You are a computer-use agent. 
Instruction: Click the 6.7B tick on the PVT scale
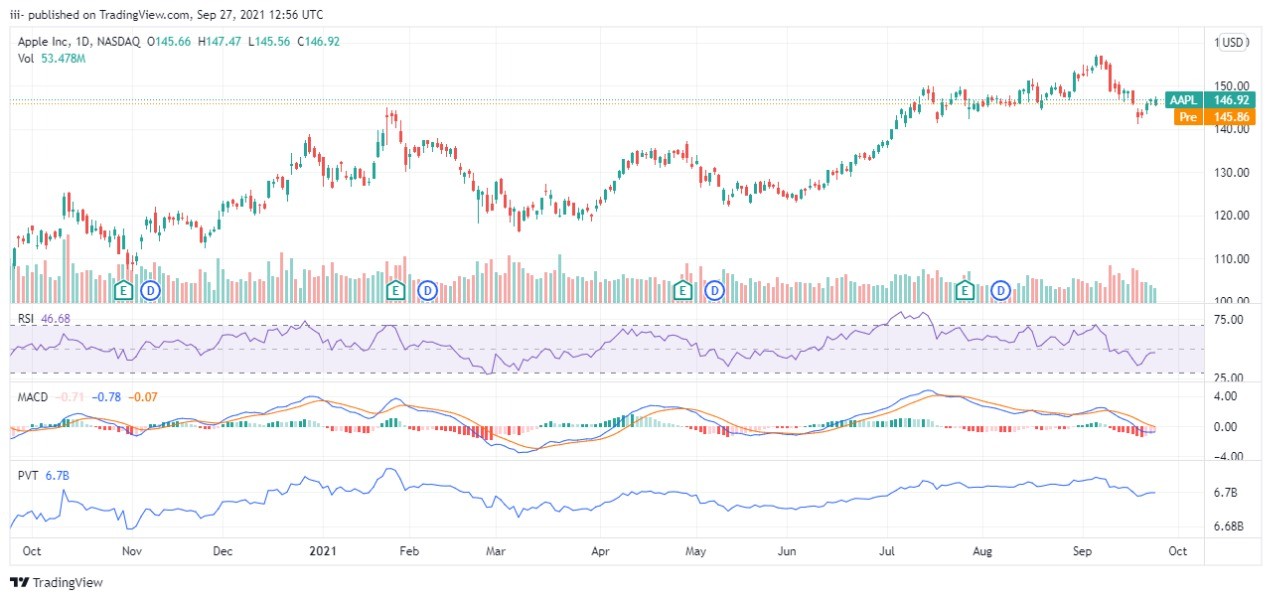tap(1227, 493)
